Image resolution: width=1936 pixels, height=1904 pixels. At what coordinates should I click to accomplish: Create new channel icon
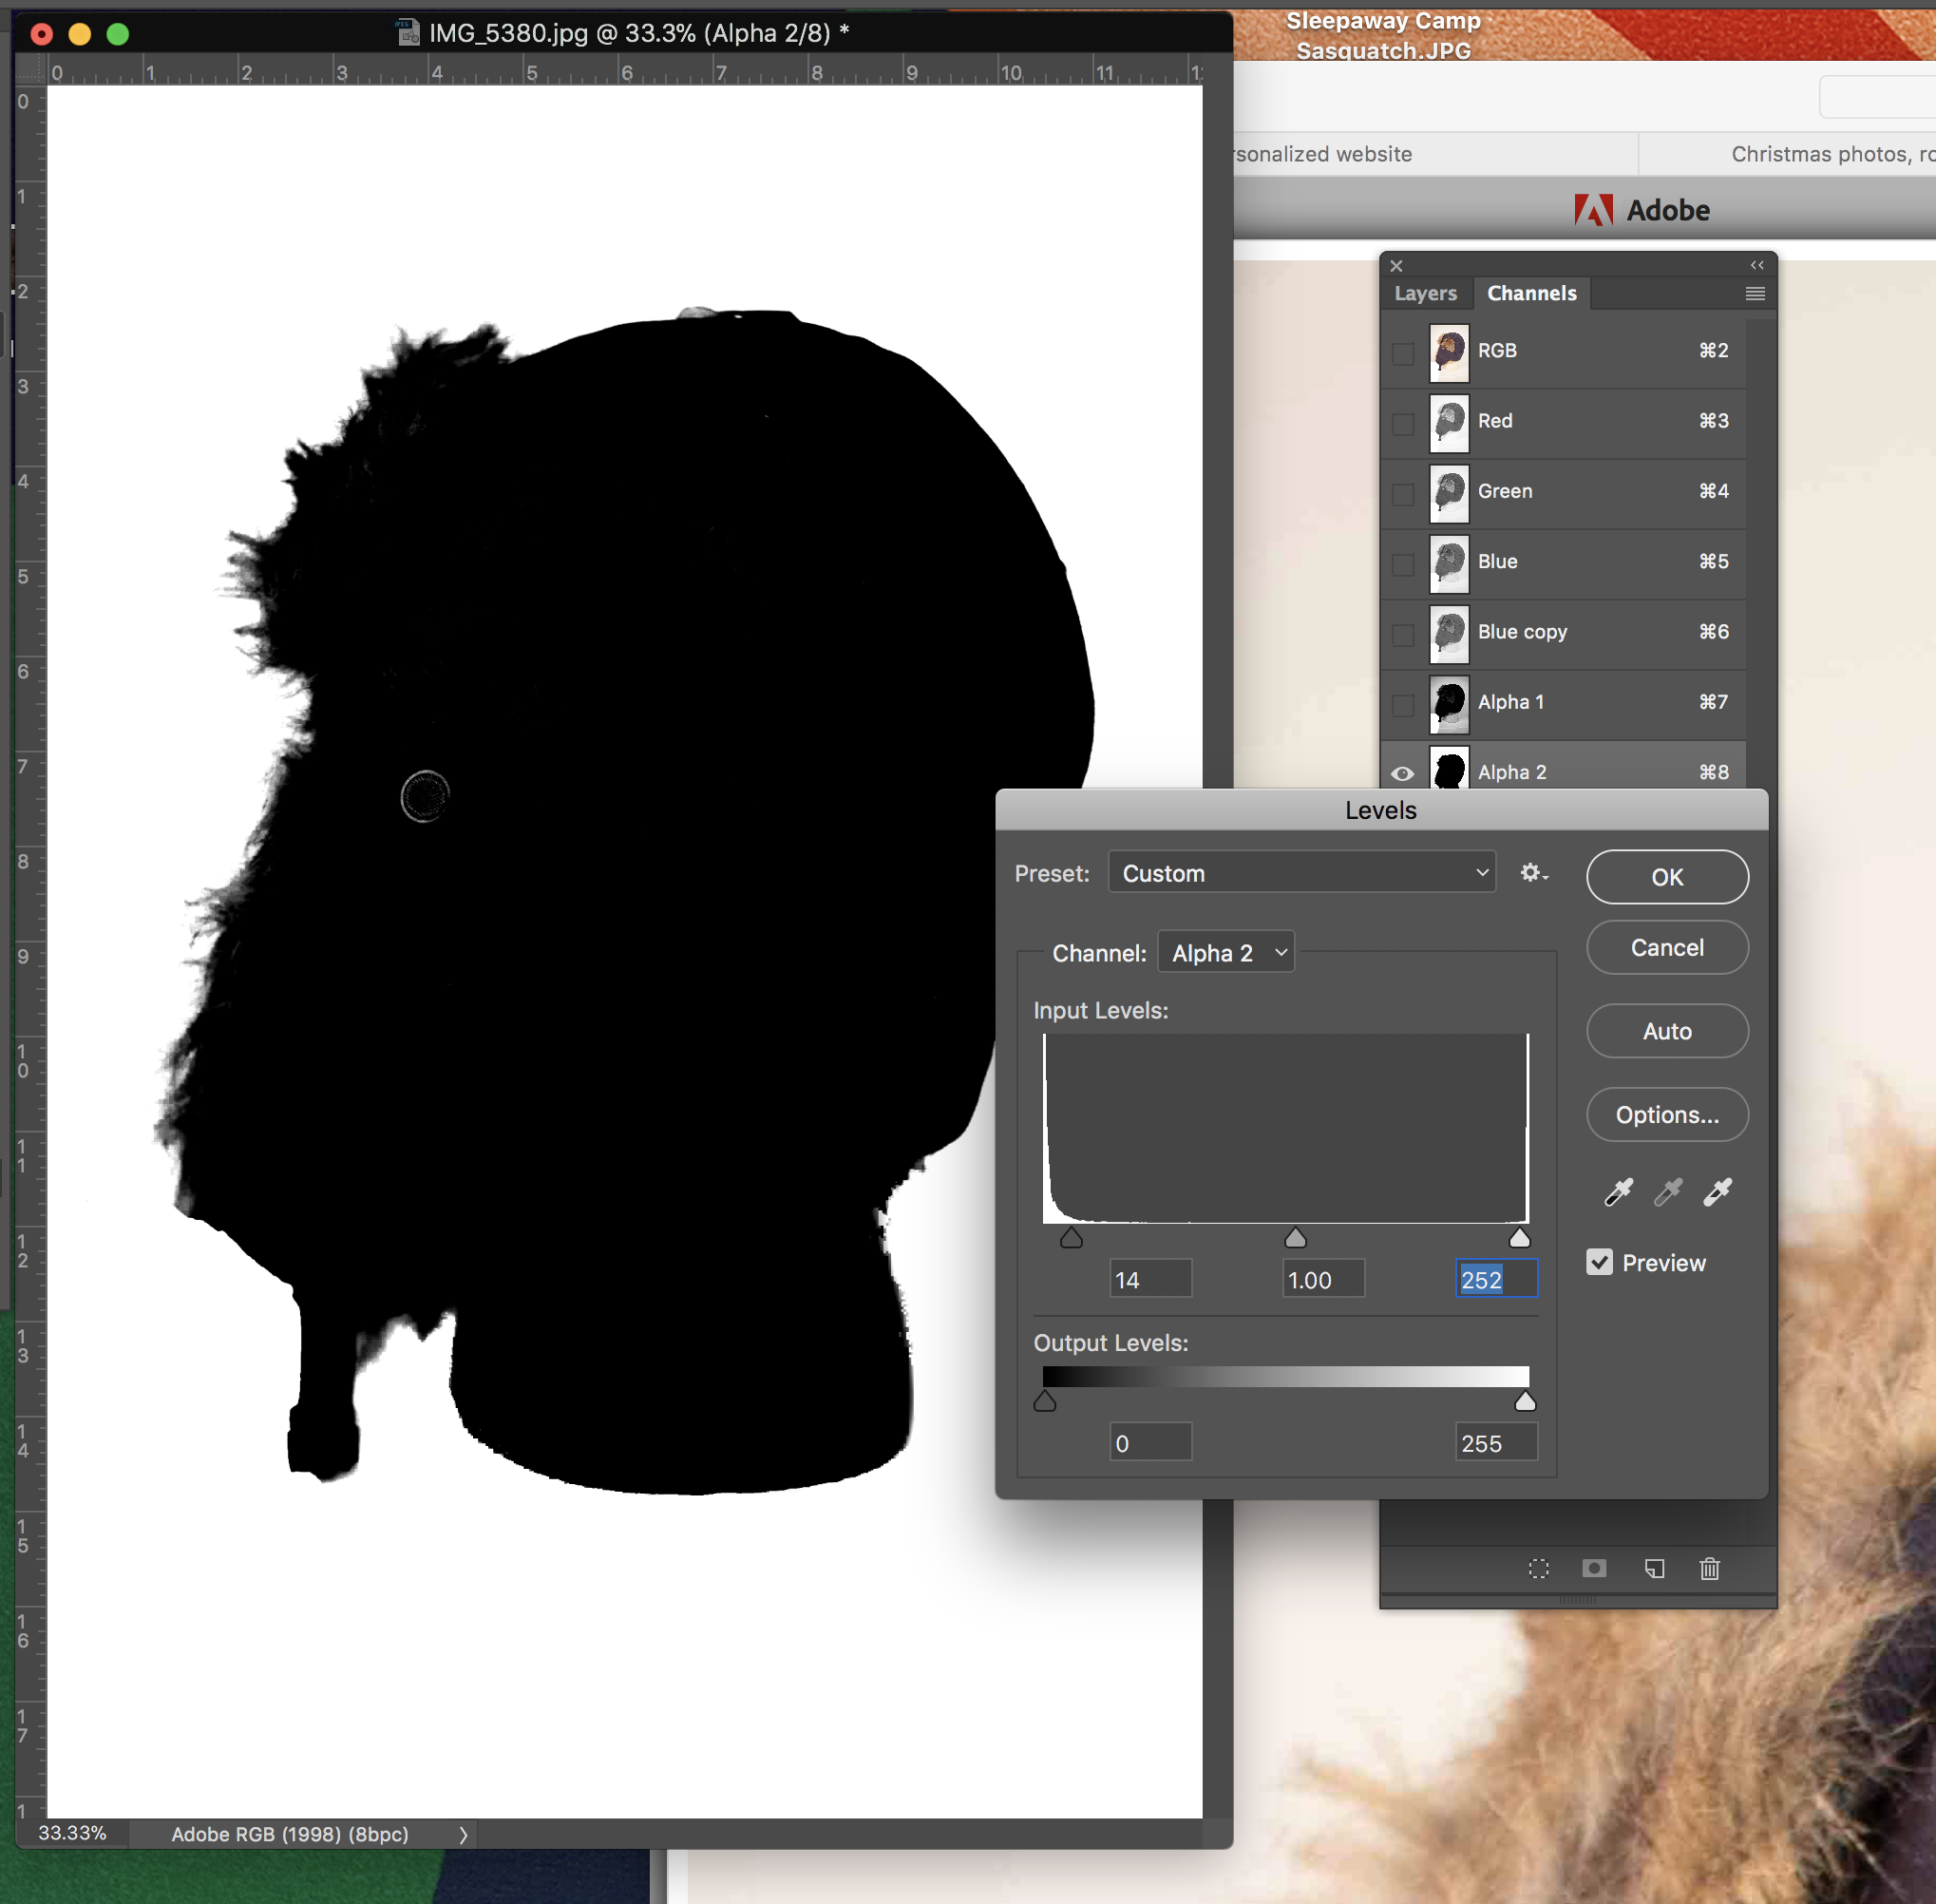pos(1654,1568)
